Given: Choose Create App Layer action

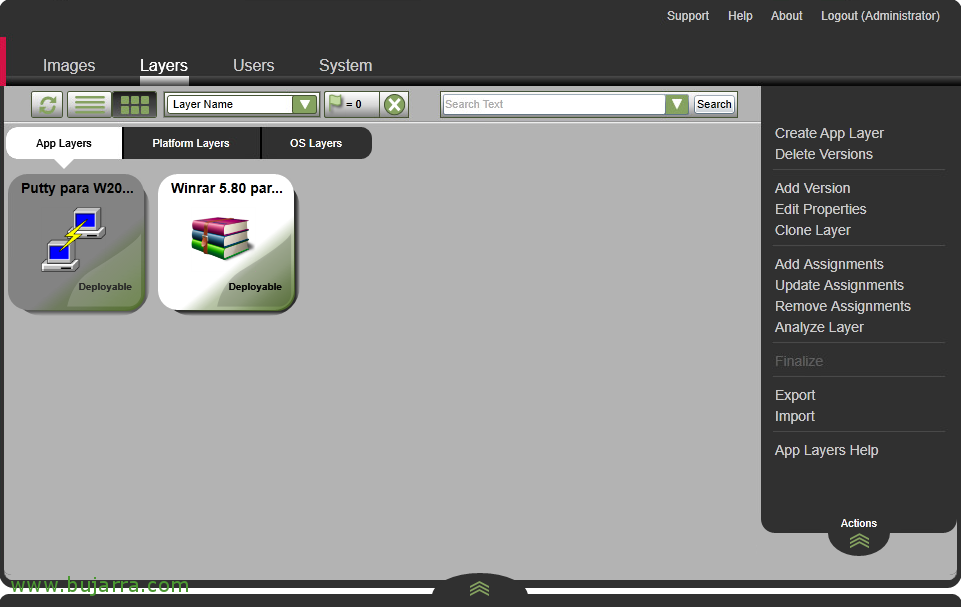Looking at the screenshot, I should click(829, 133).
